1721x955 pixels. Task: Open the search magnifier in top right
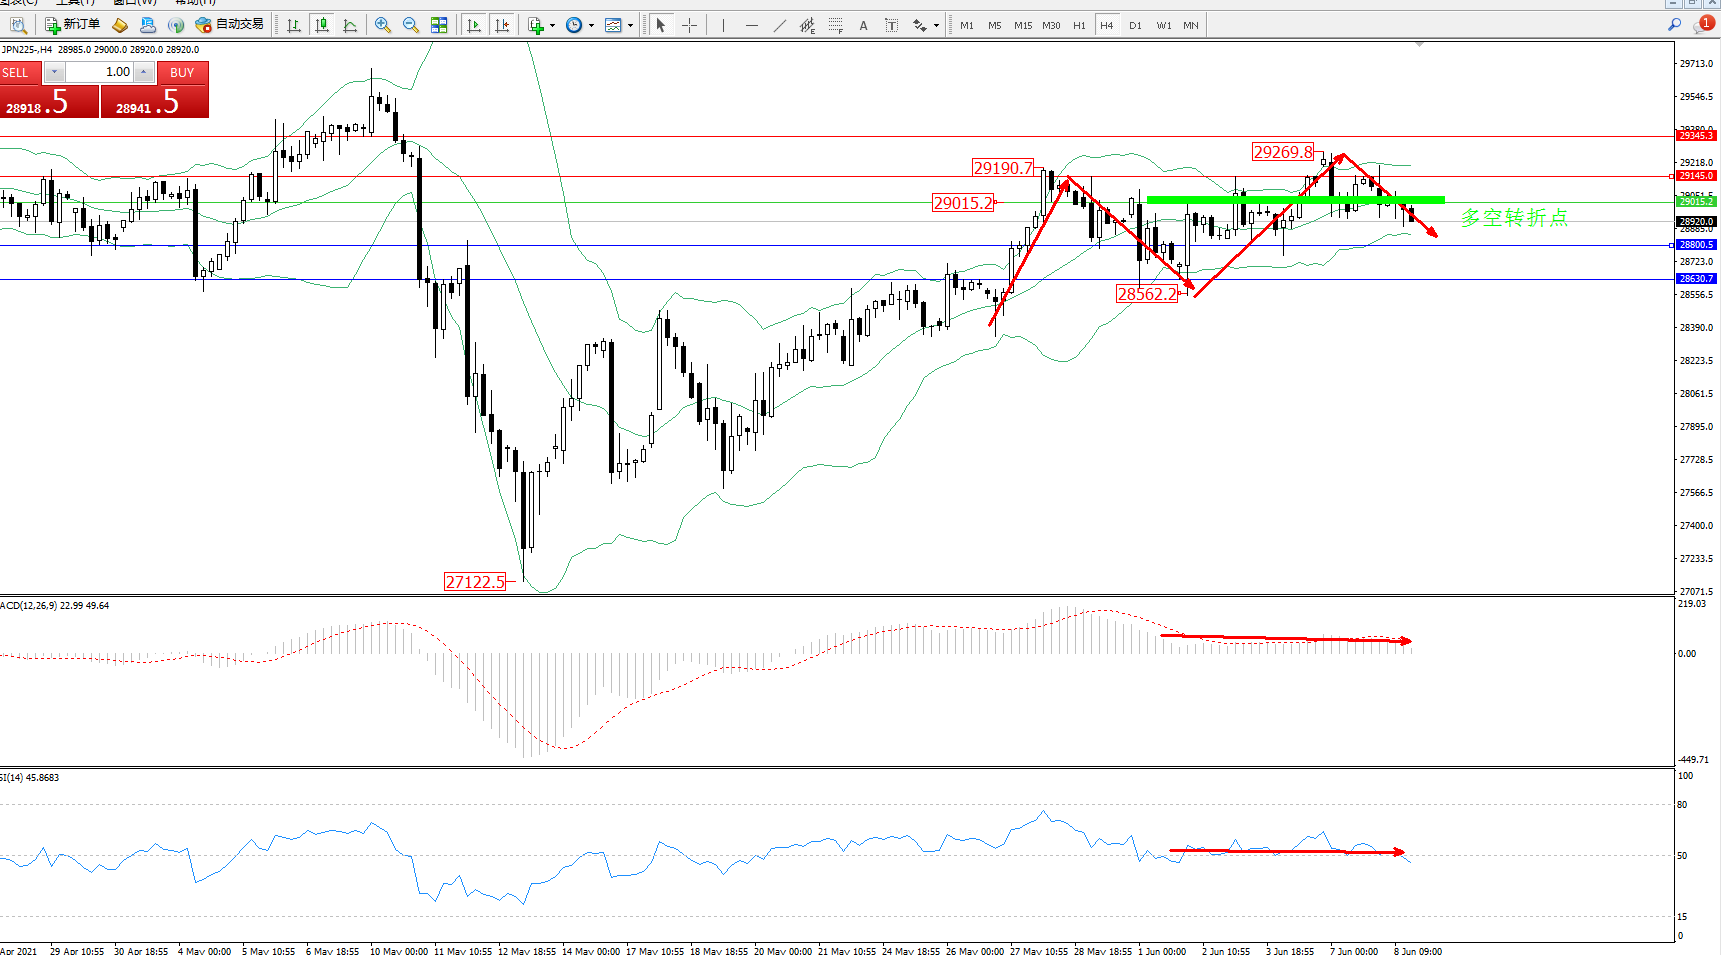(x=1674, y=25)
